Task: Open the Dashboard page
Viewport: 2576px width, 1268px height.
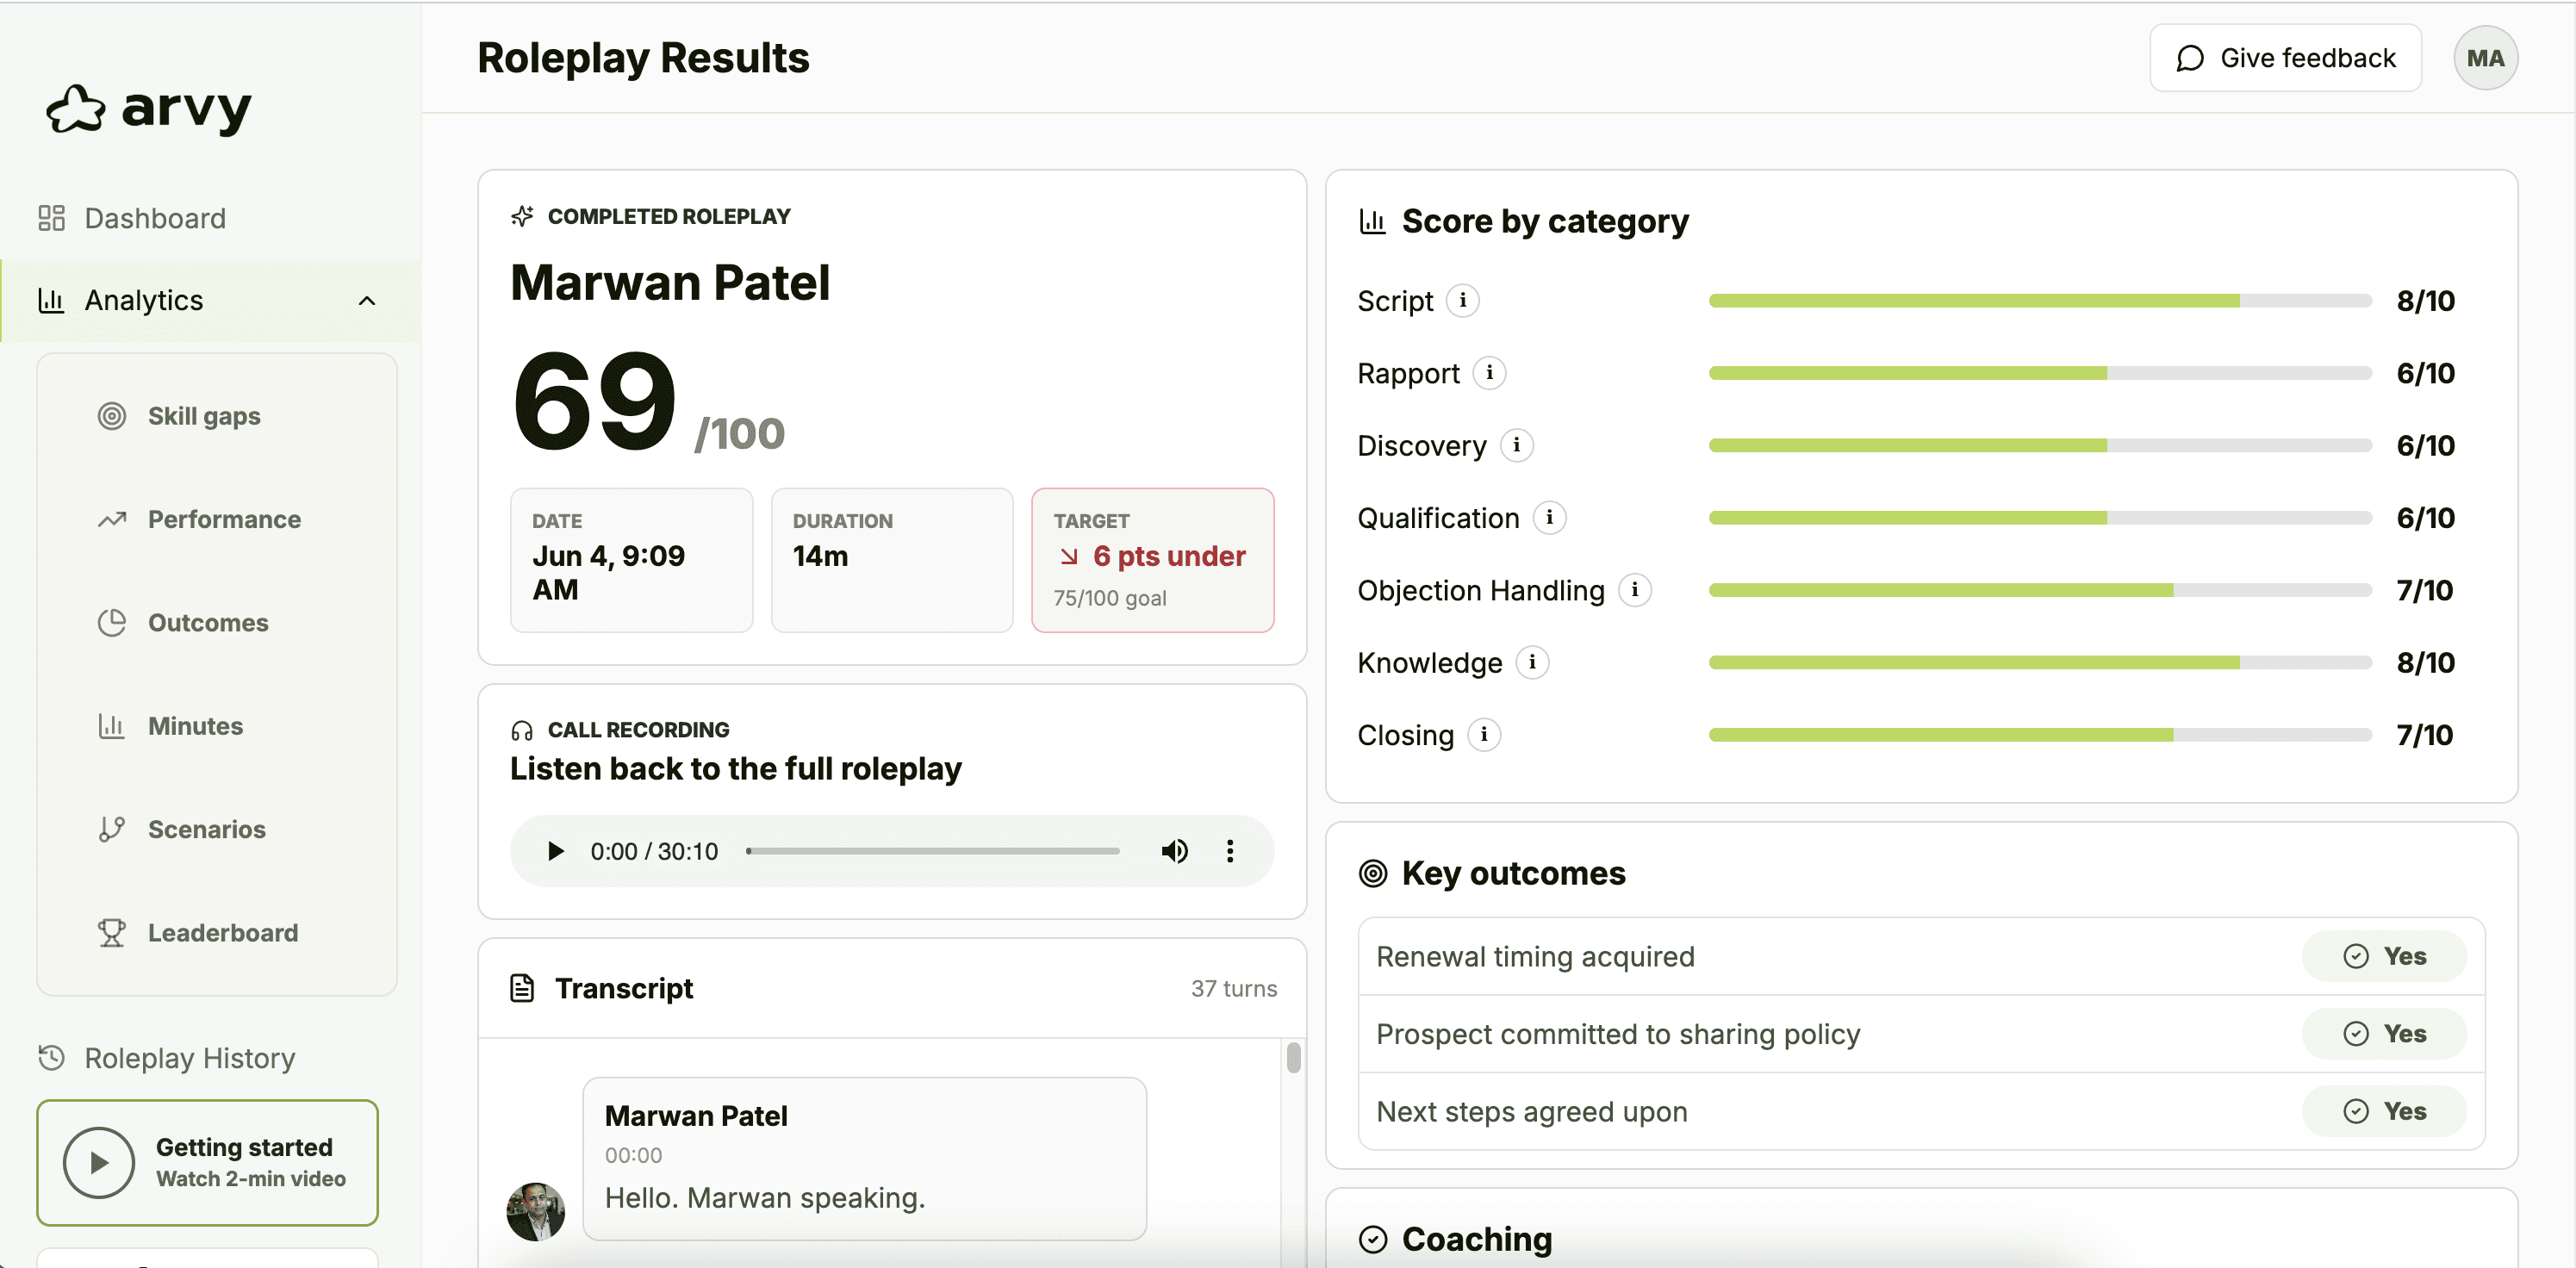Action: (x=155, y=218)
